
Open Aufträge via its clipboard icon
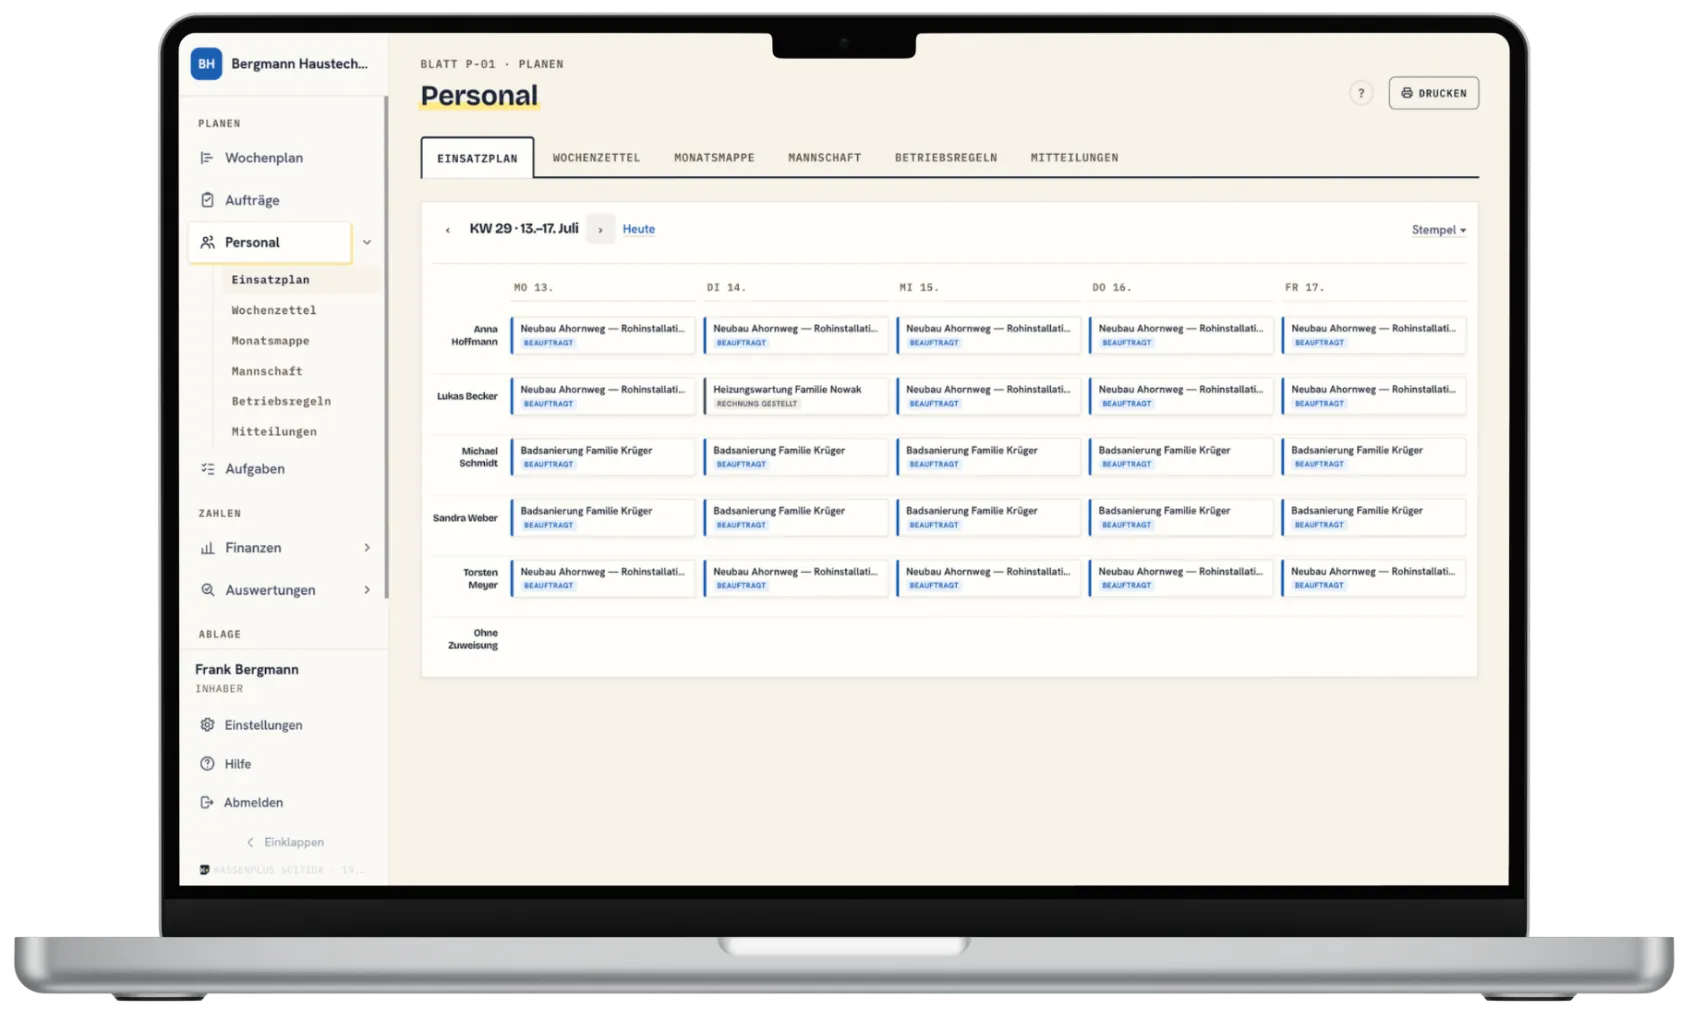click(207, 200)
